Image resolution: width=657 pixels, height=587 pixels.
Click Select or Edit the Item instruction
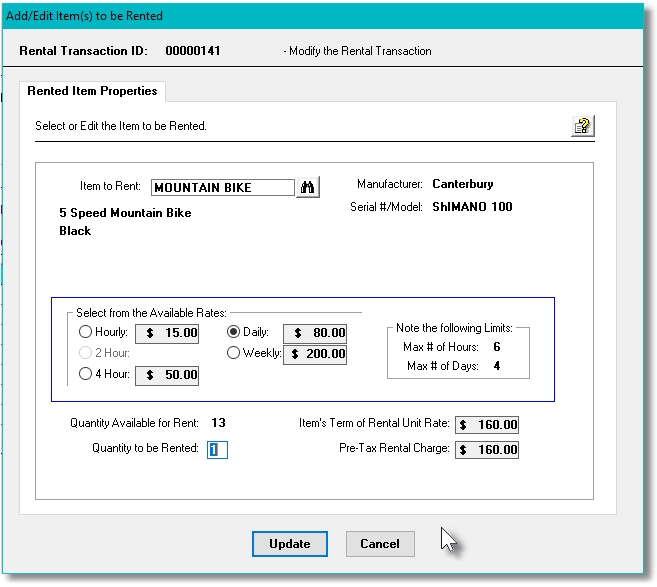point(121,126)
